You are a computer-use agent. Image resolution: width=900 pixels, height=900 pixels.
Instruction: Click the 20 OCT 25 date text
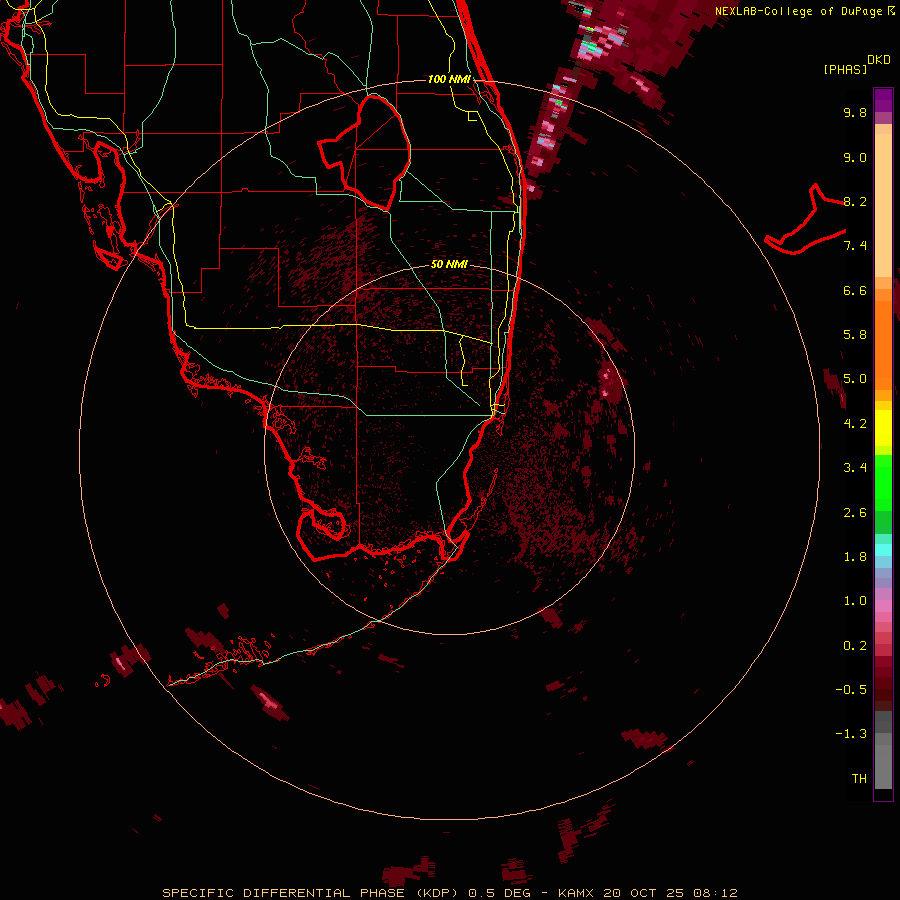[x=643, y=893]
